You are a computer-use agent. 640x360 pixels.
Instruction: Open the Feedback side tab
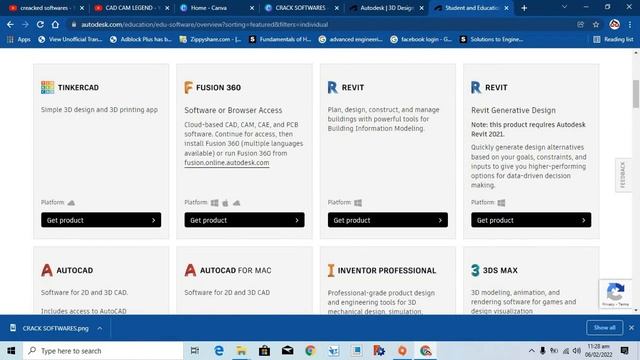point(623,175)
